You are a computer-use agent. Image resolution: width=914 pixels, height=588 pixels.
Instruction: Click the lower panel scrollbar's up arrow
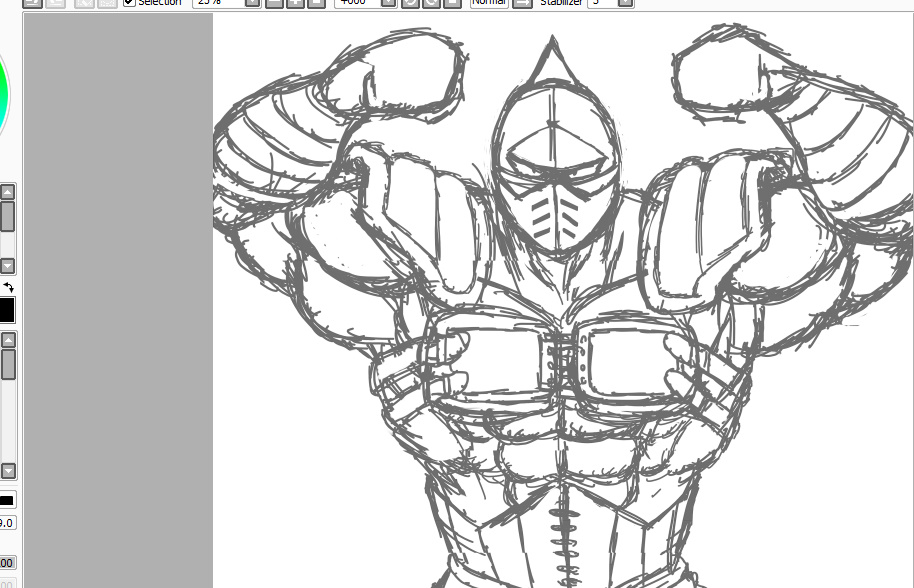8,340
